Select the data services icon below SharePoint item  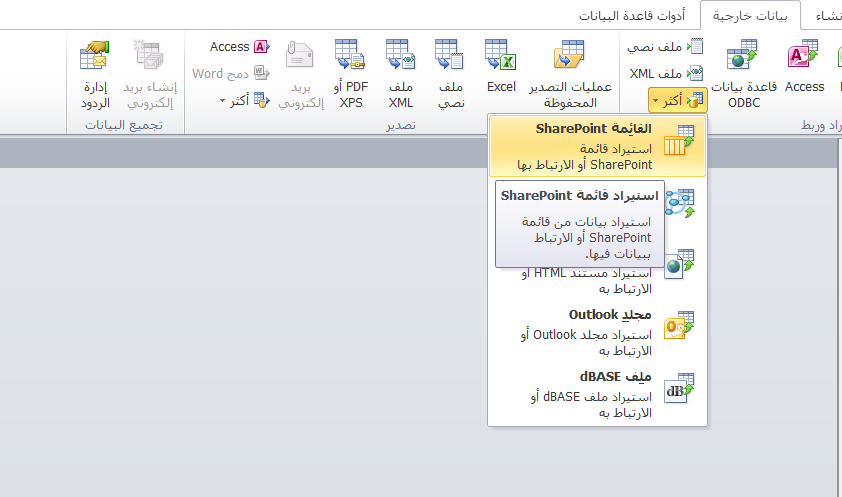click(682, 203)
